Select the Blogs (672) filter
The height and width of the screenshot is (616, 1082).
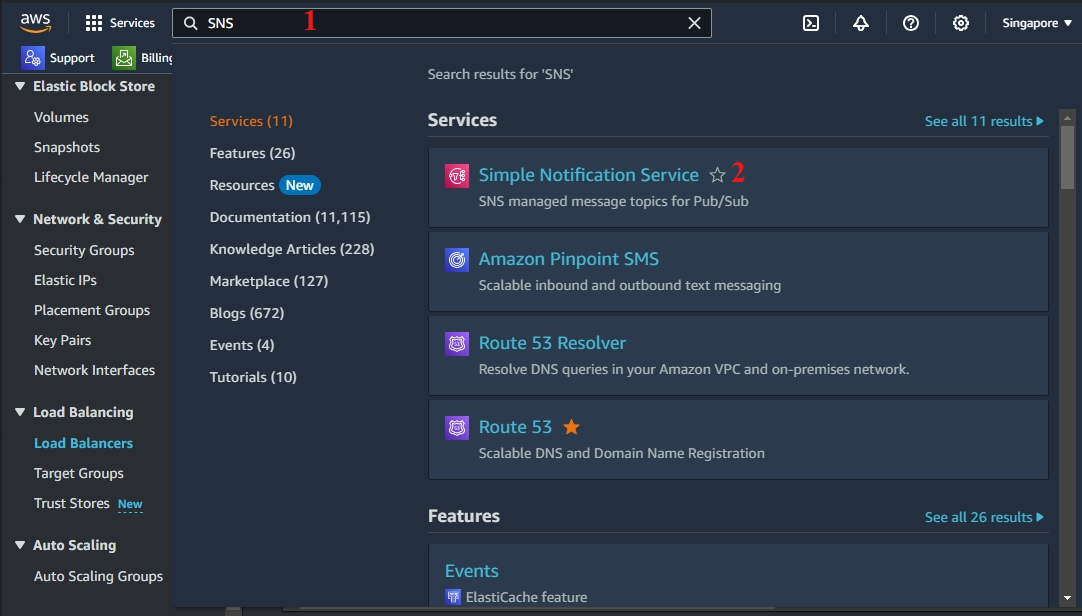click(247, 313)
